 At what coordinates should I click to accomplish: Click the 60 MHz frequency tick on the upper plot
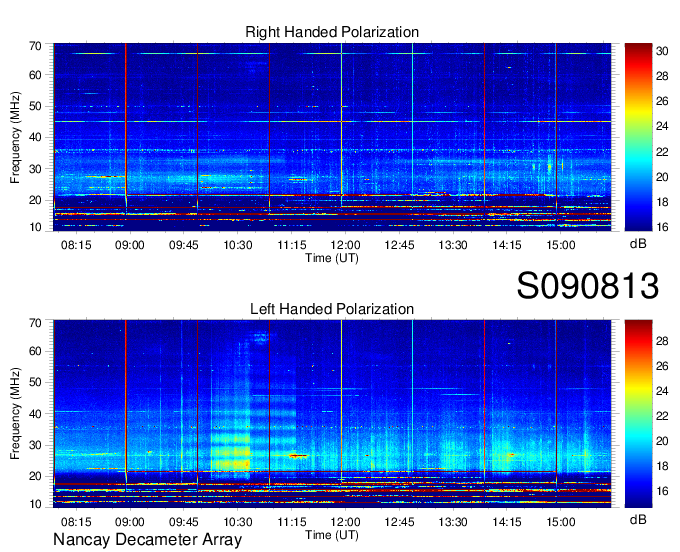(x=35, y=75)
